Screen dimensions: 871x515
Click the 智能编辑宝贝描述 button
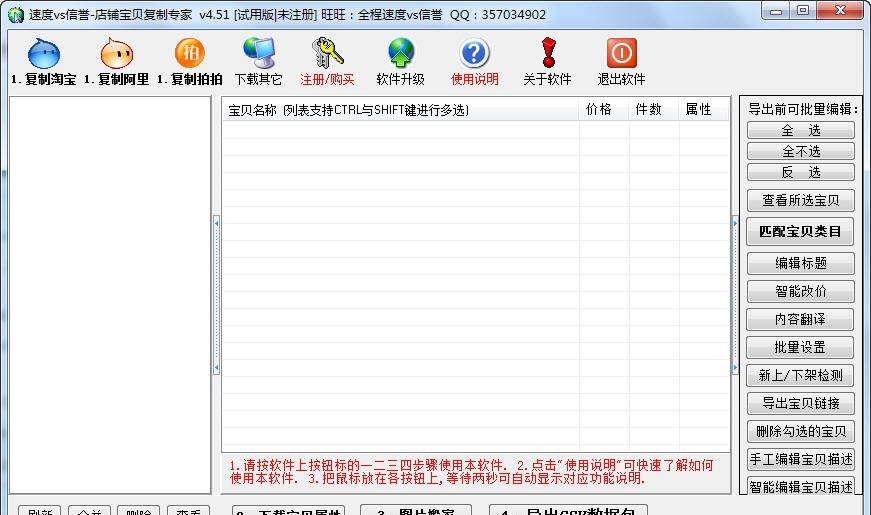(x=800, y=487)
